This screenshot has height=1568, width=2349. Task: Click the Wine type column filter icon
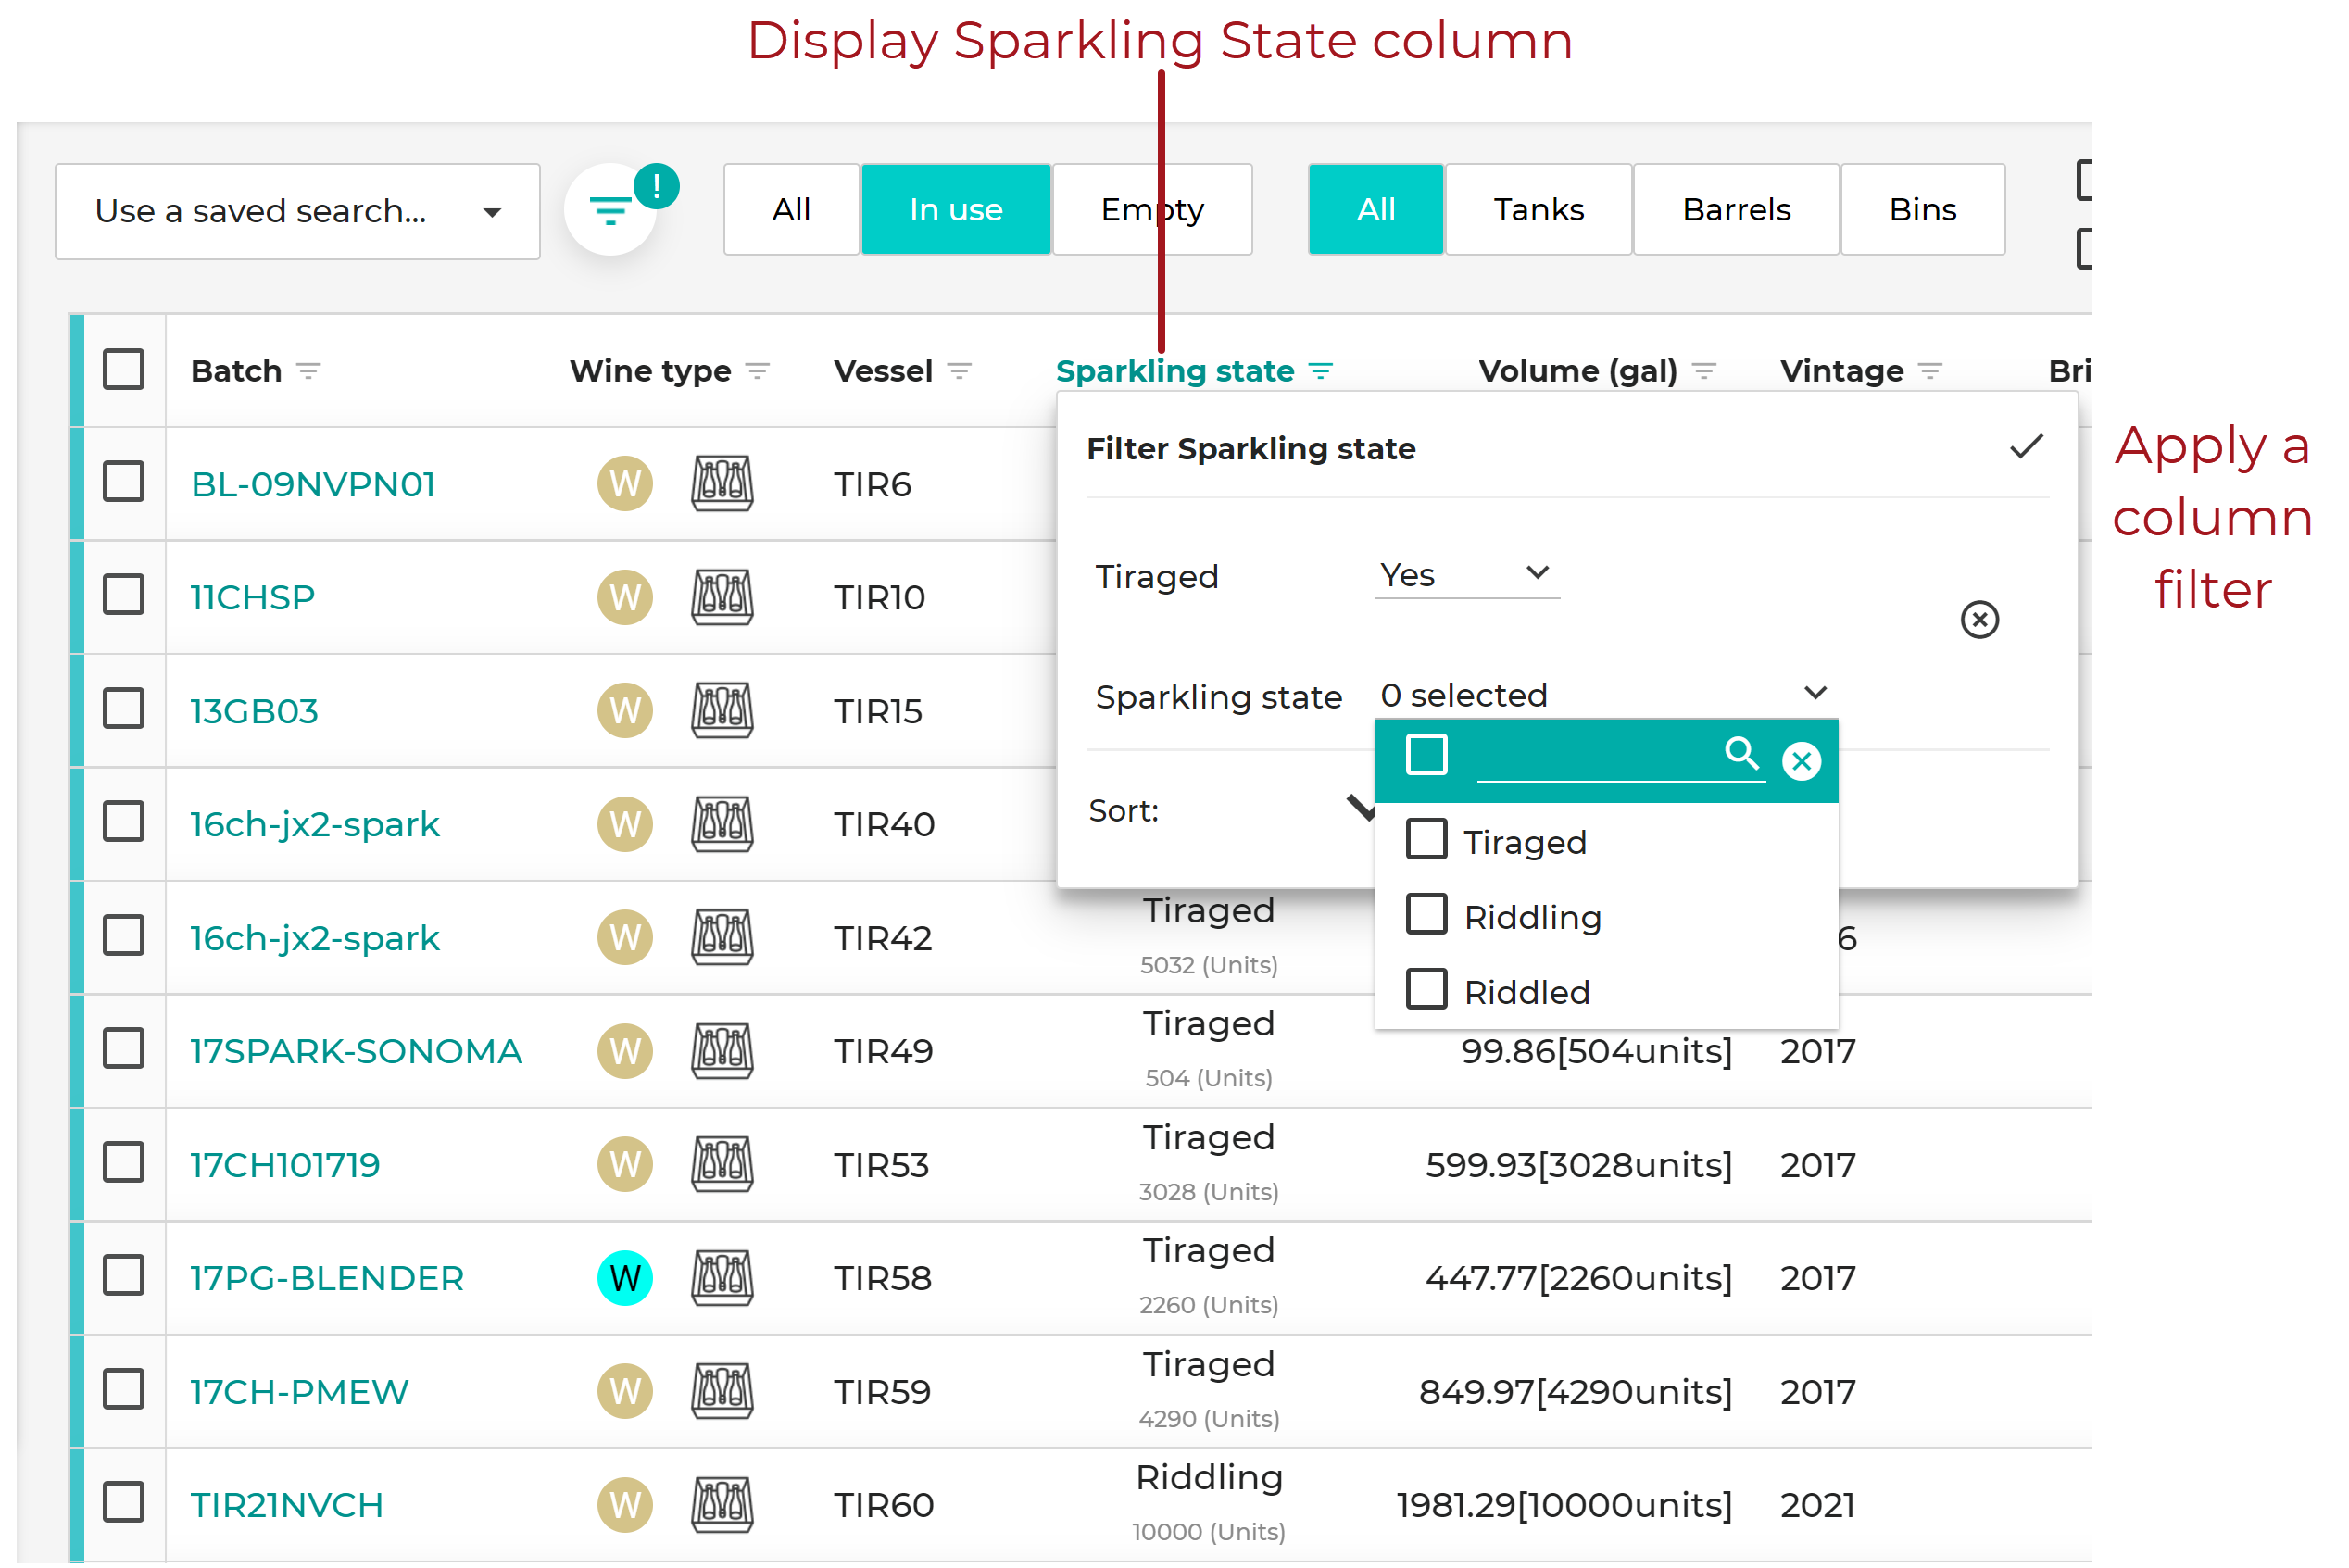(x=758, y=372)
